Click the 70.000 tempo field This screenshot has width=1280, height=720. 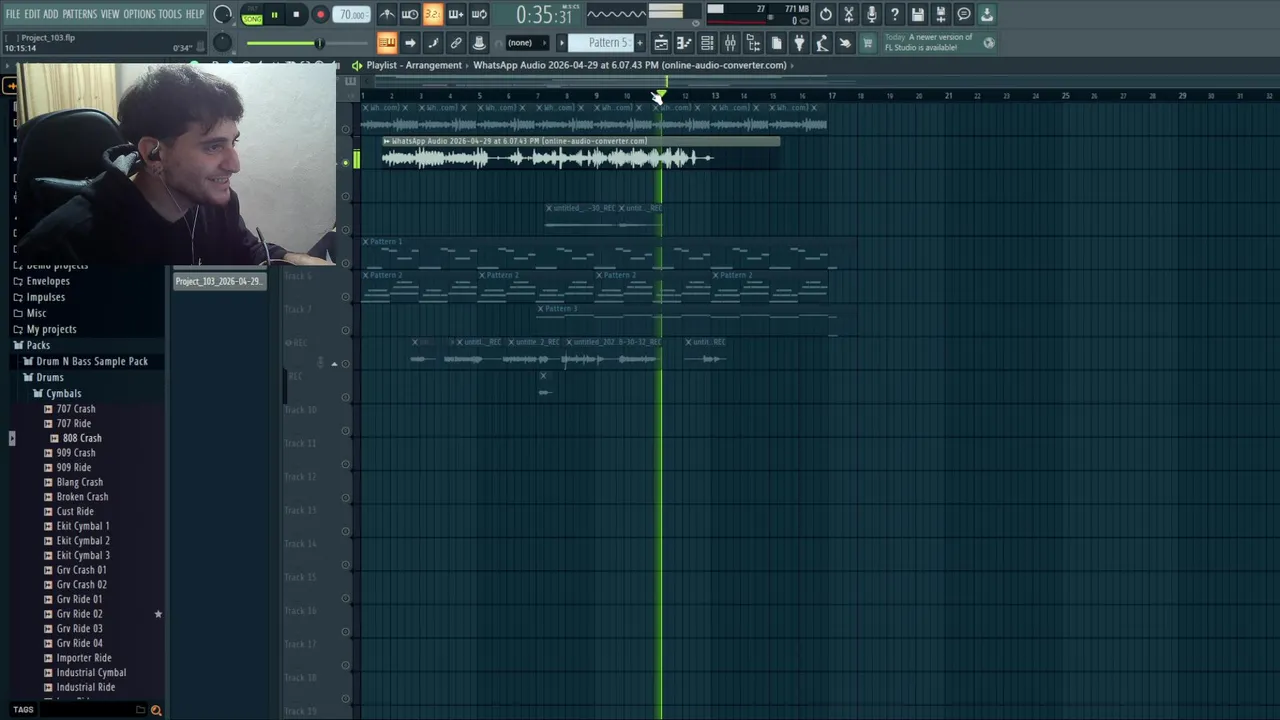click(351, 15)
